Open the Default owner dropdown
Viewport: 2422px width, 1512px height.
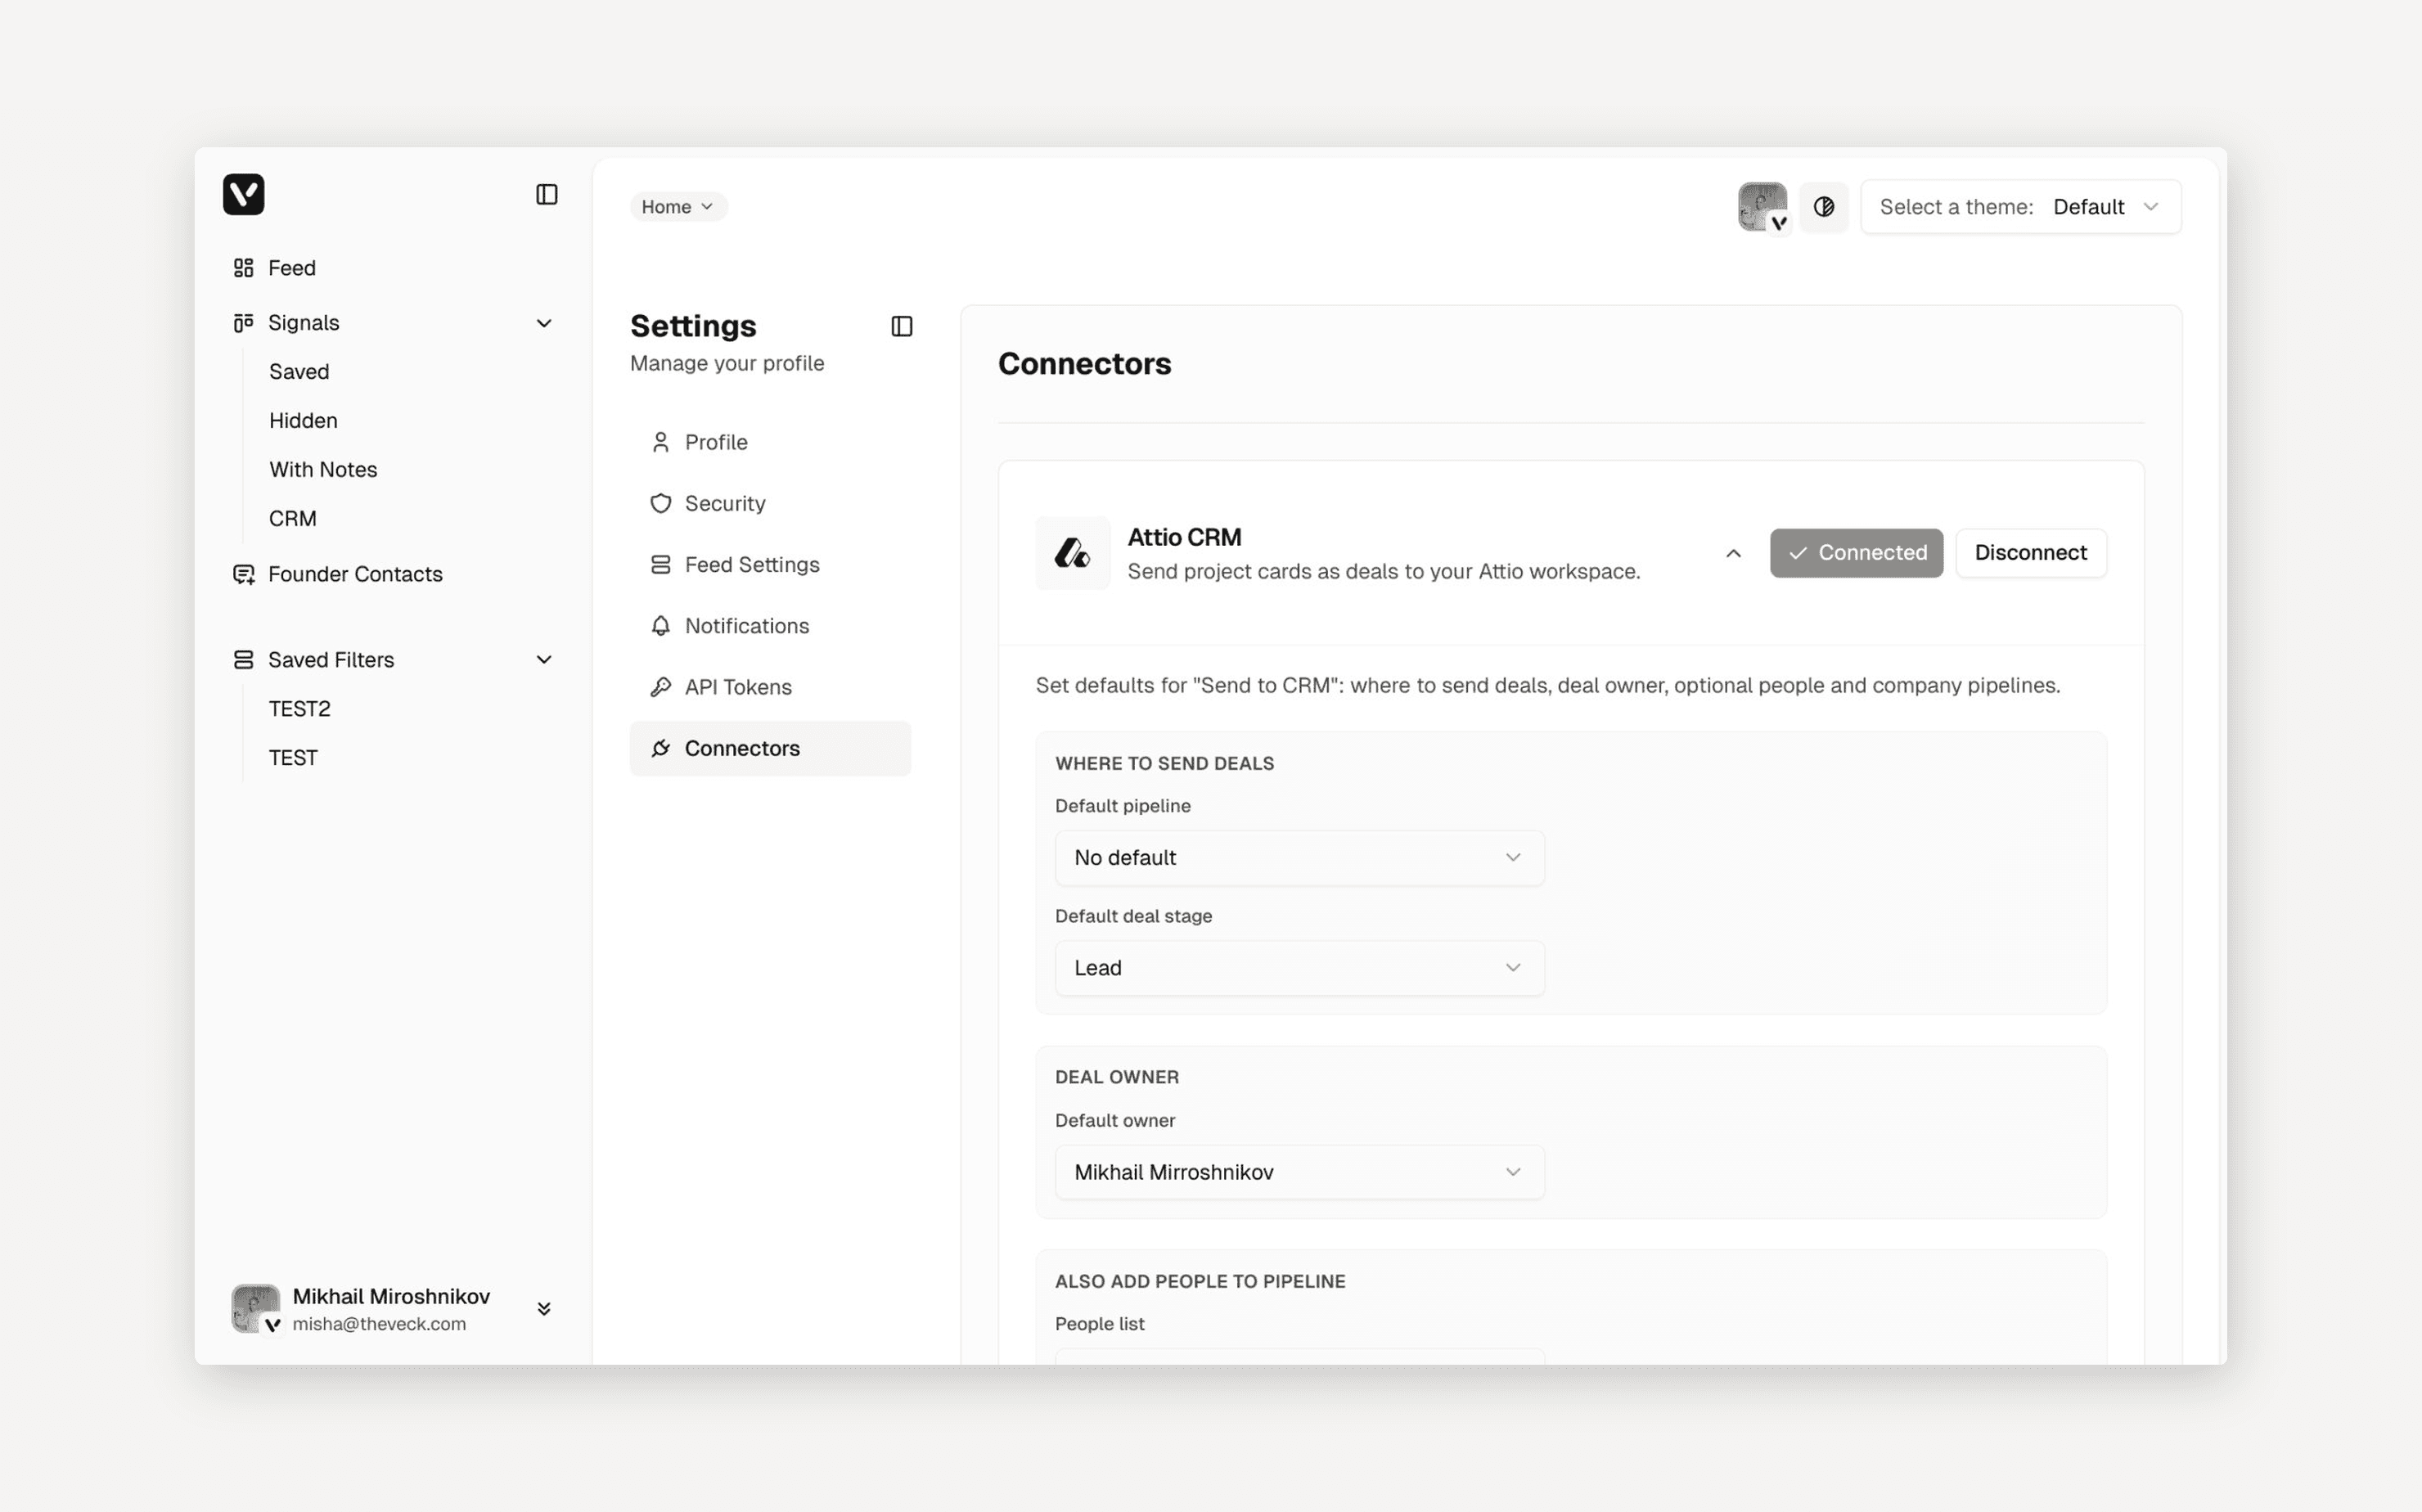click(1298, 1172)
